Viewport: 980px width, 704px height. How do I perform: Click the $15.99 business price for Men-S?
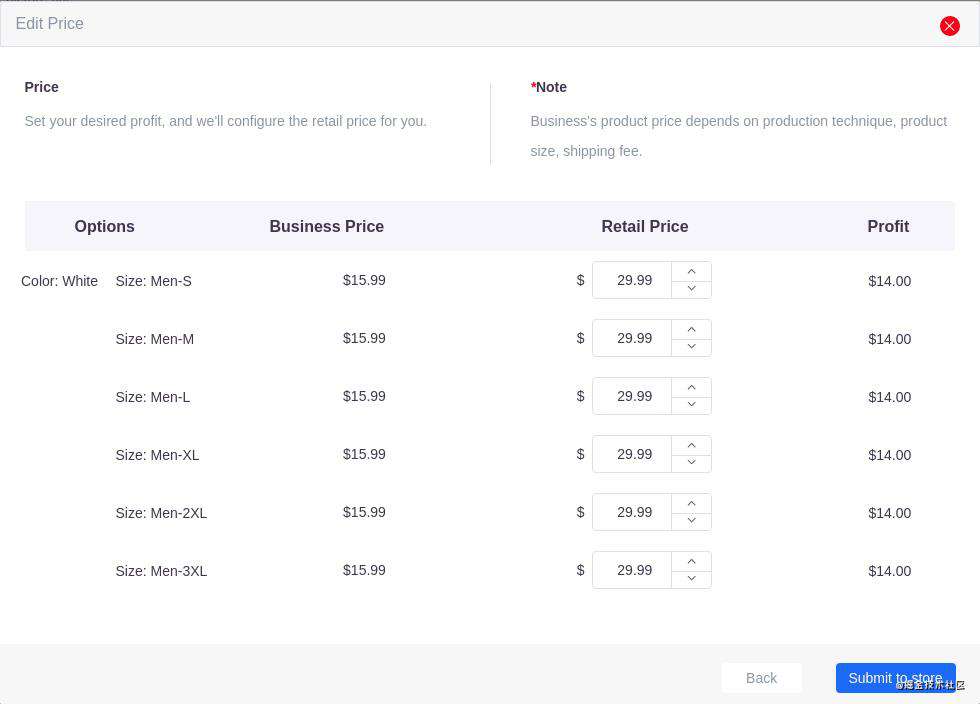(364, 280)
